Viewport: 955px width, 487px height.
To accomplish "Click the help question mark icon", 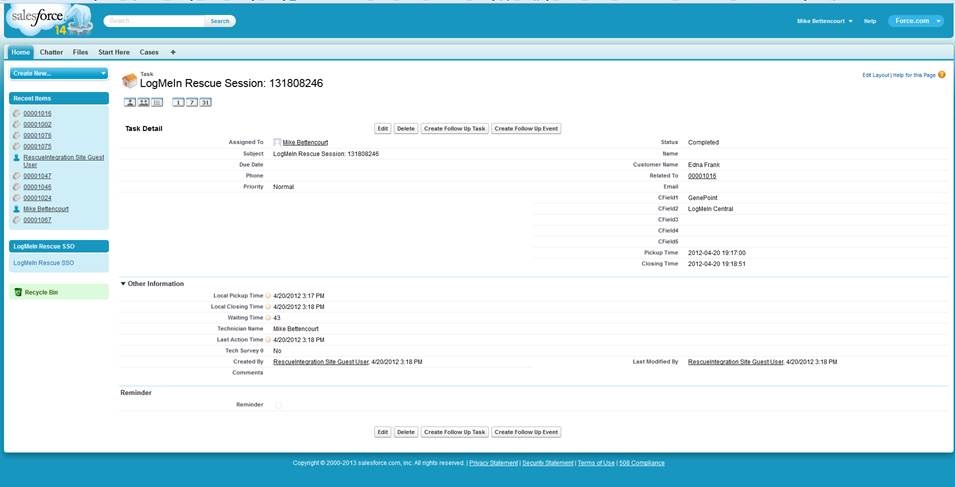I will 942,75.
